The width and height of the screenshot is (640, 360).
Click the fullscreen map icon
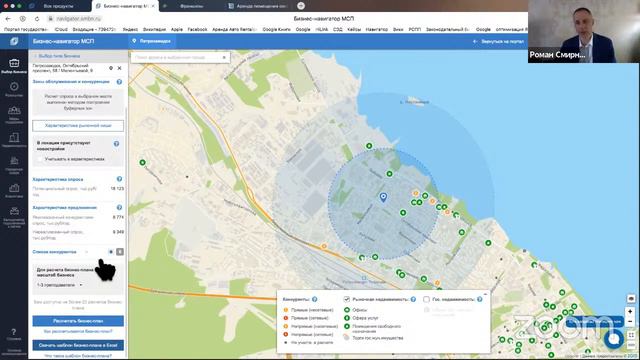pos(631,335)
